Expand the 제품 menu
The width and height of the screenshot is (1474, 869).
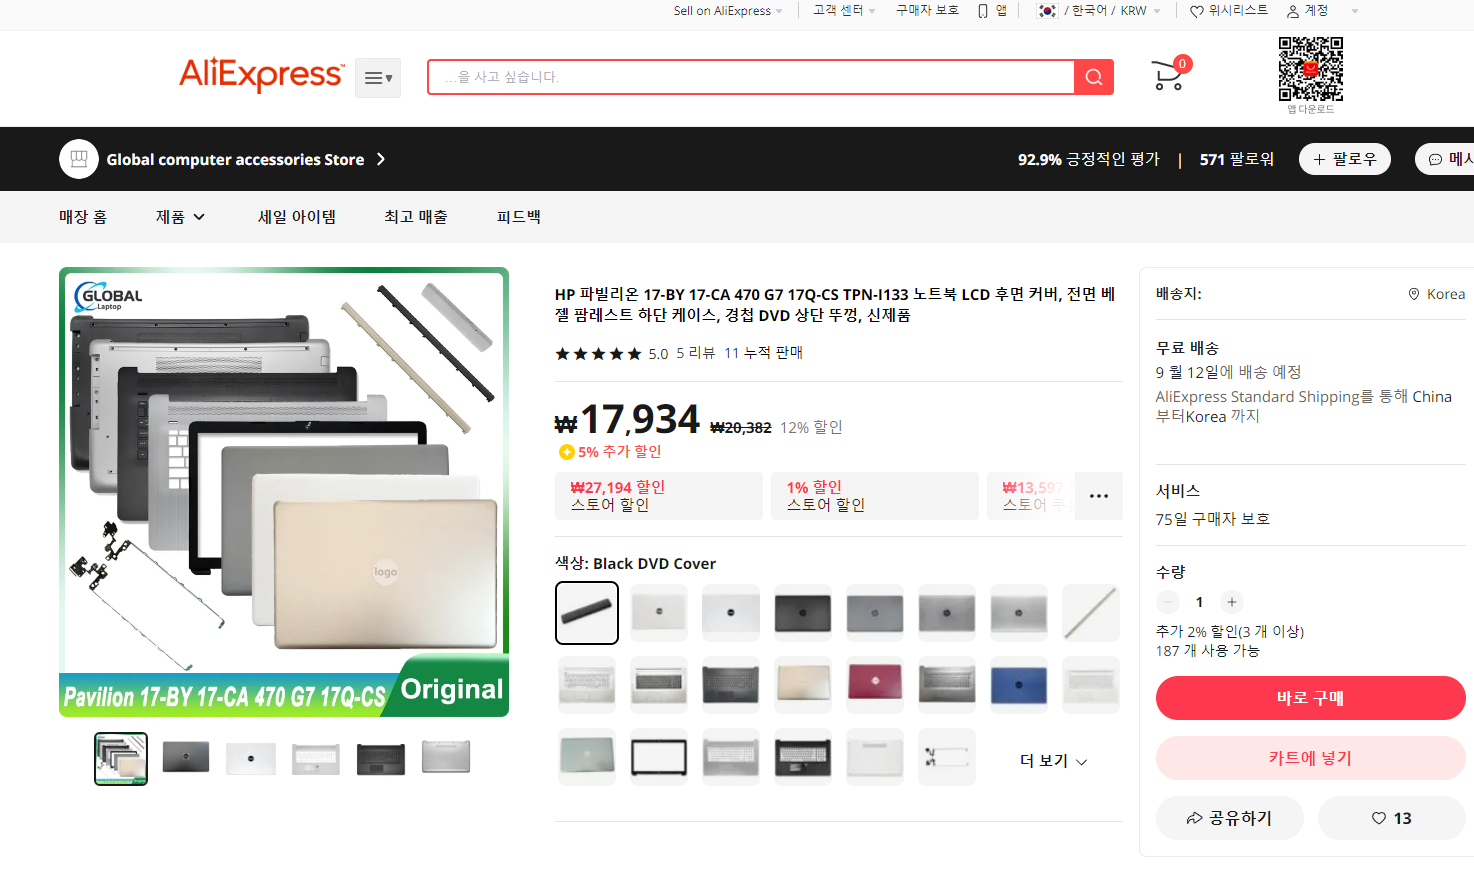coord(180,217)
